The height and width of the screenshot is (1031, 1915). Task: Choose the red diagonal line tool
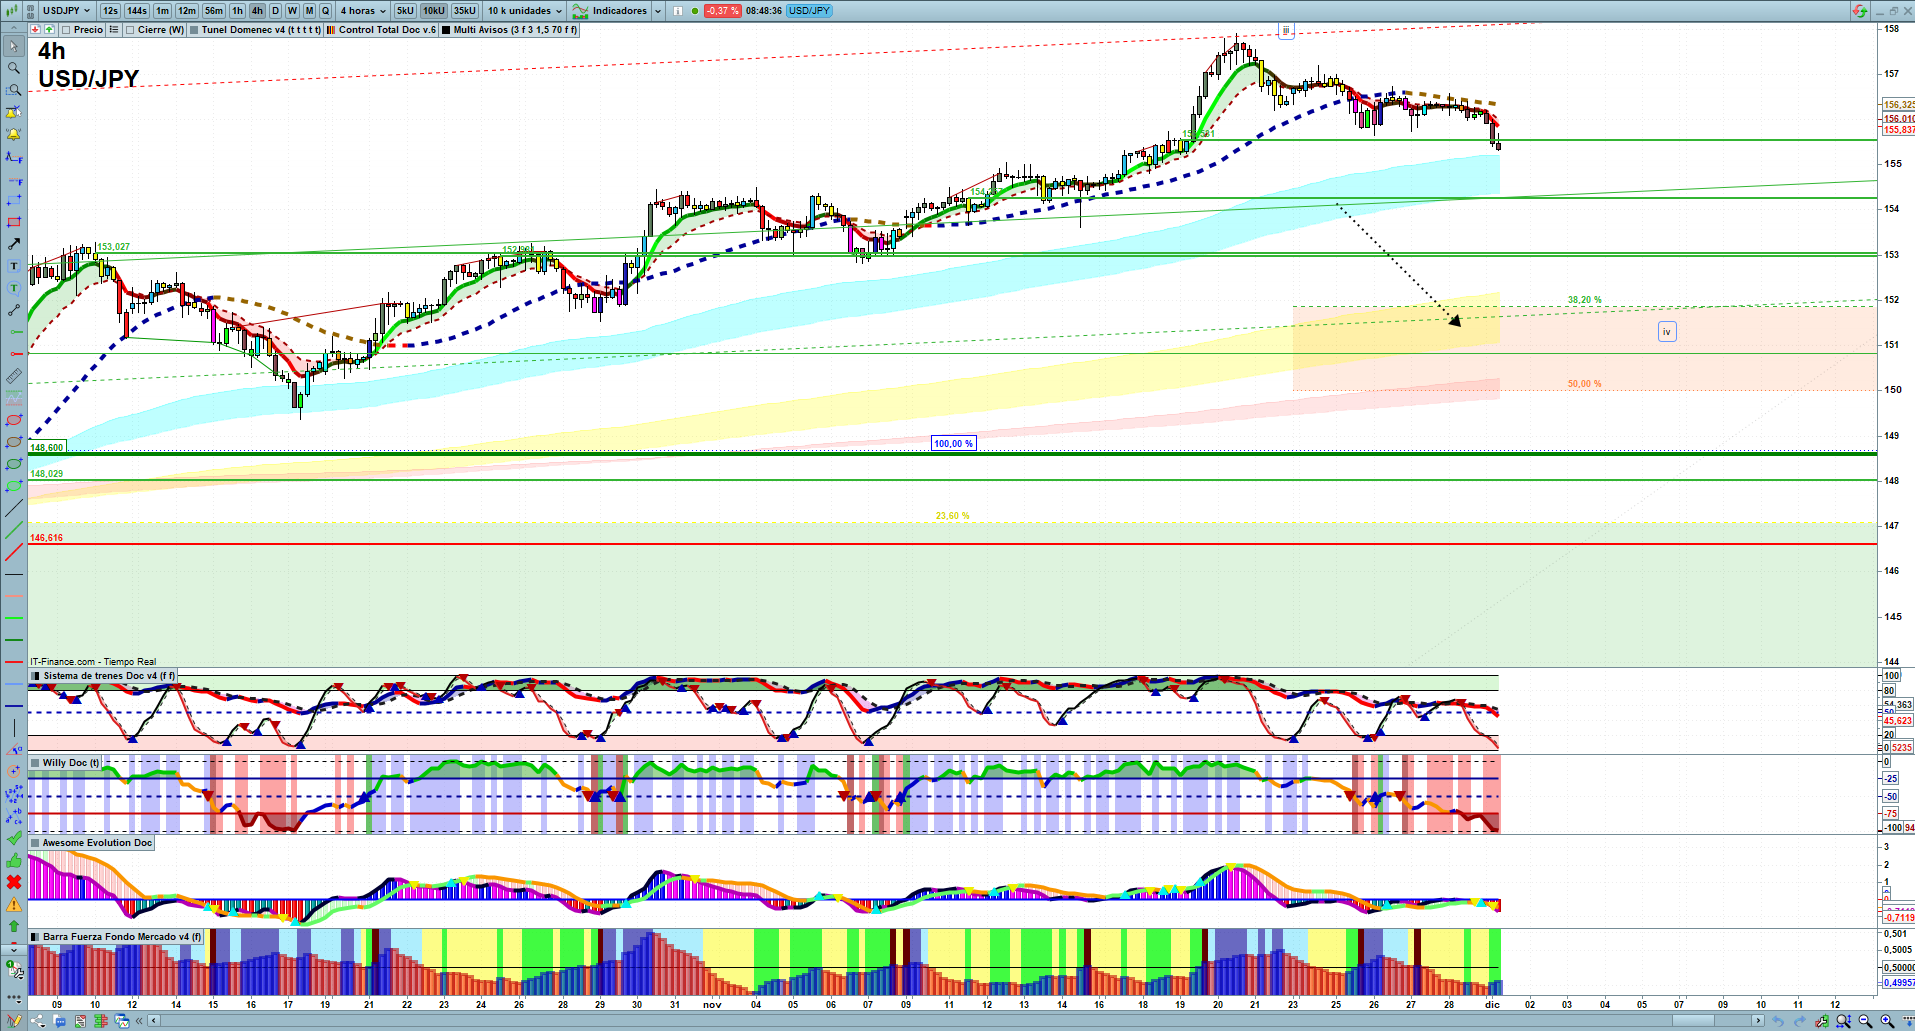pos(14,552)
